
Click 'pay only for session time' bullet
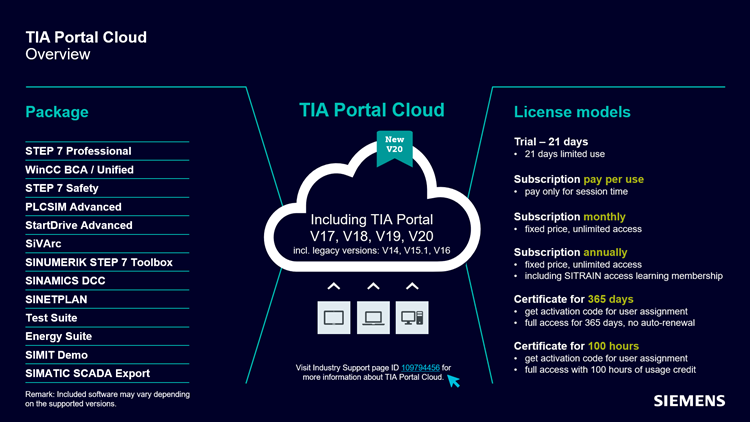576,192
